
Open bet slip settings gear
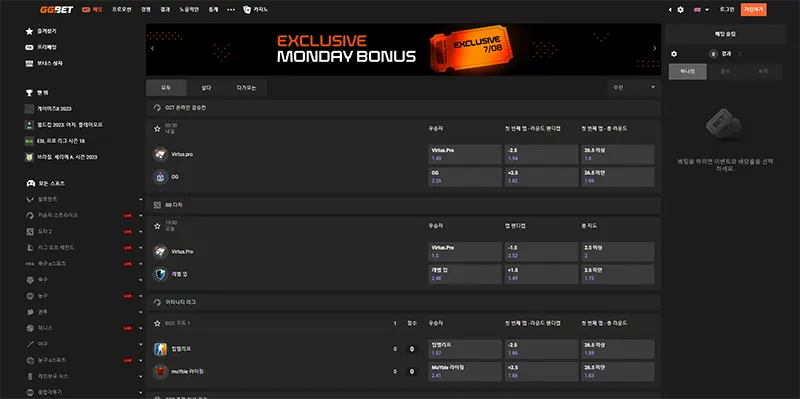click(x=674, y=54)
